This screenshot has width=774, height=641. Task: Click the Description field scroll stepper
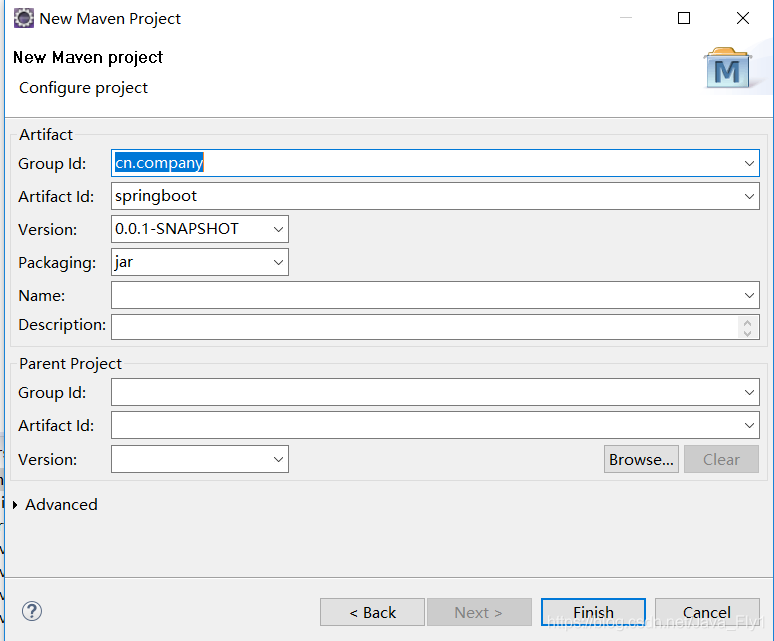tap(747, 328)
